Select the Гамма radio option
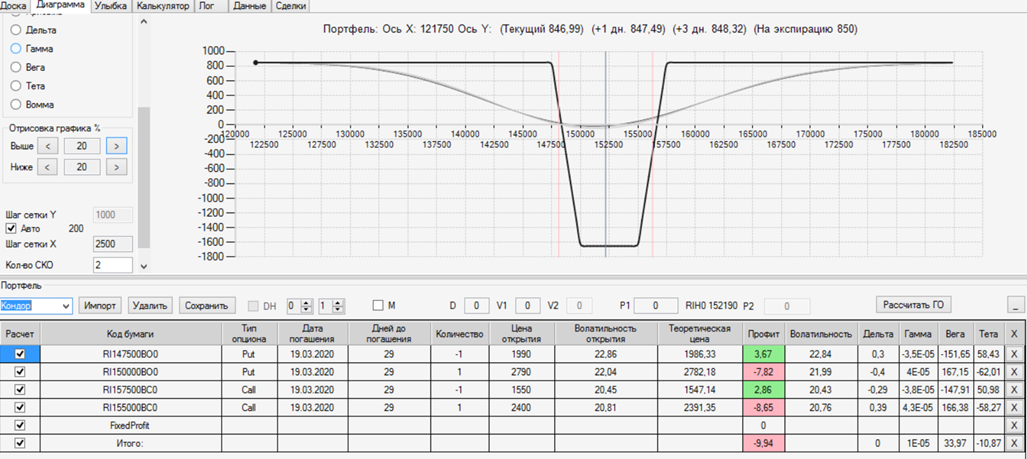1027x459 pixels. (16, 48)
